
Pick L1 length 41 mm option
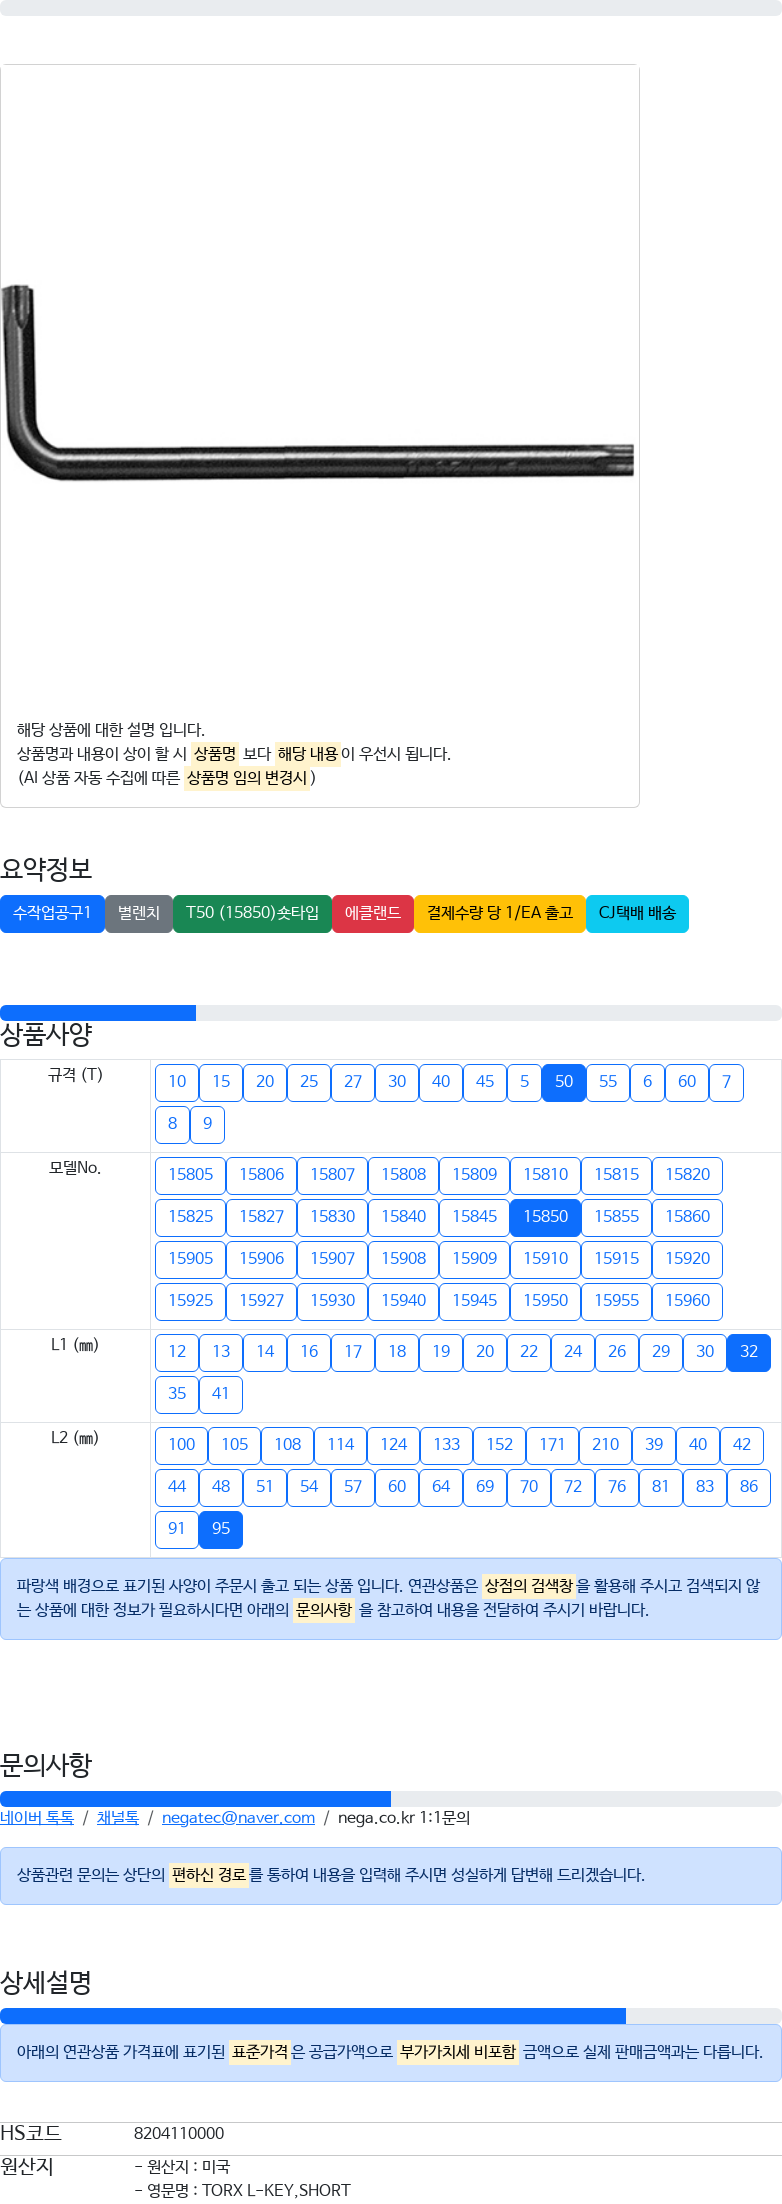coord(221,1394)
